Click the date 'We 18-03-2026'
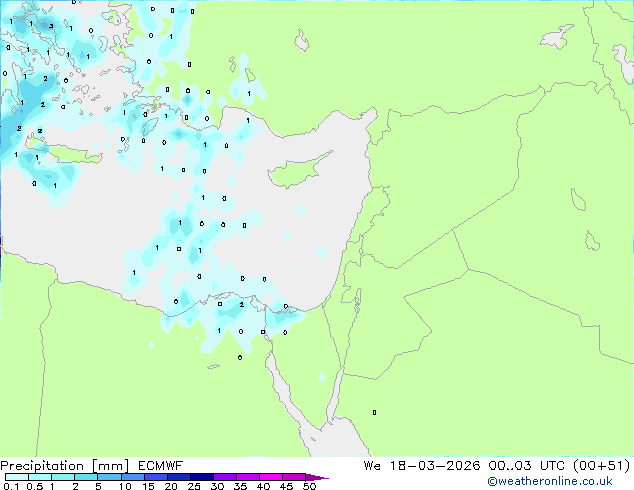This screenshot has height=490, width=634. tap(422, 466)
